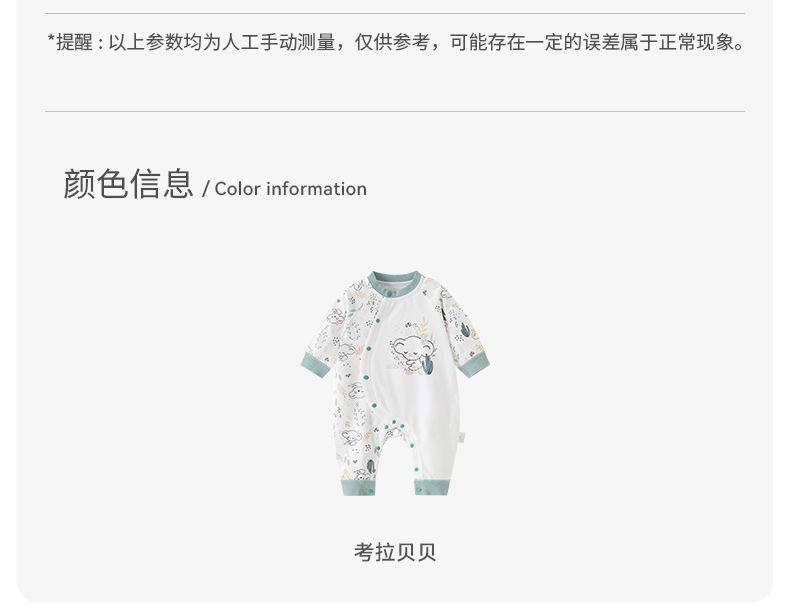The height and width of the screenshot is (612, 790).
Task: Click the words 仅供参考 in the notice
Action: (392, 42)
